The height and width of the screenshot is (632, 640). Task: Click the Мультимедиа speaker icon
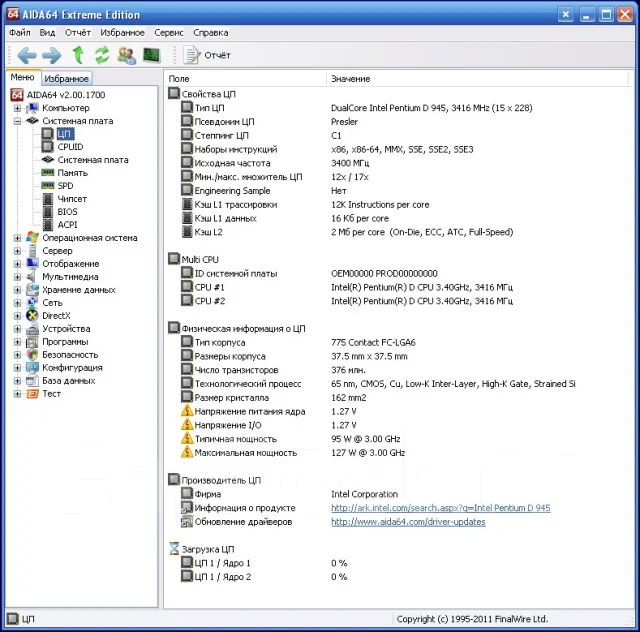pos(31,277)
